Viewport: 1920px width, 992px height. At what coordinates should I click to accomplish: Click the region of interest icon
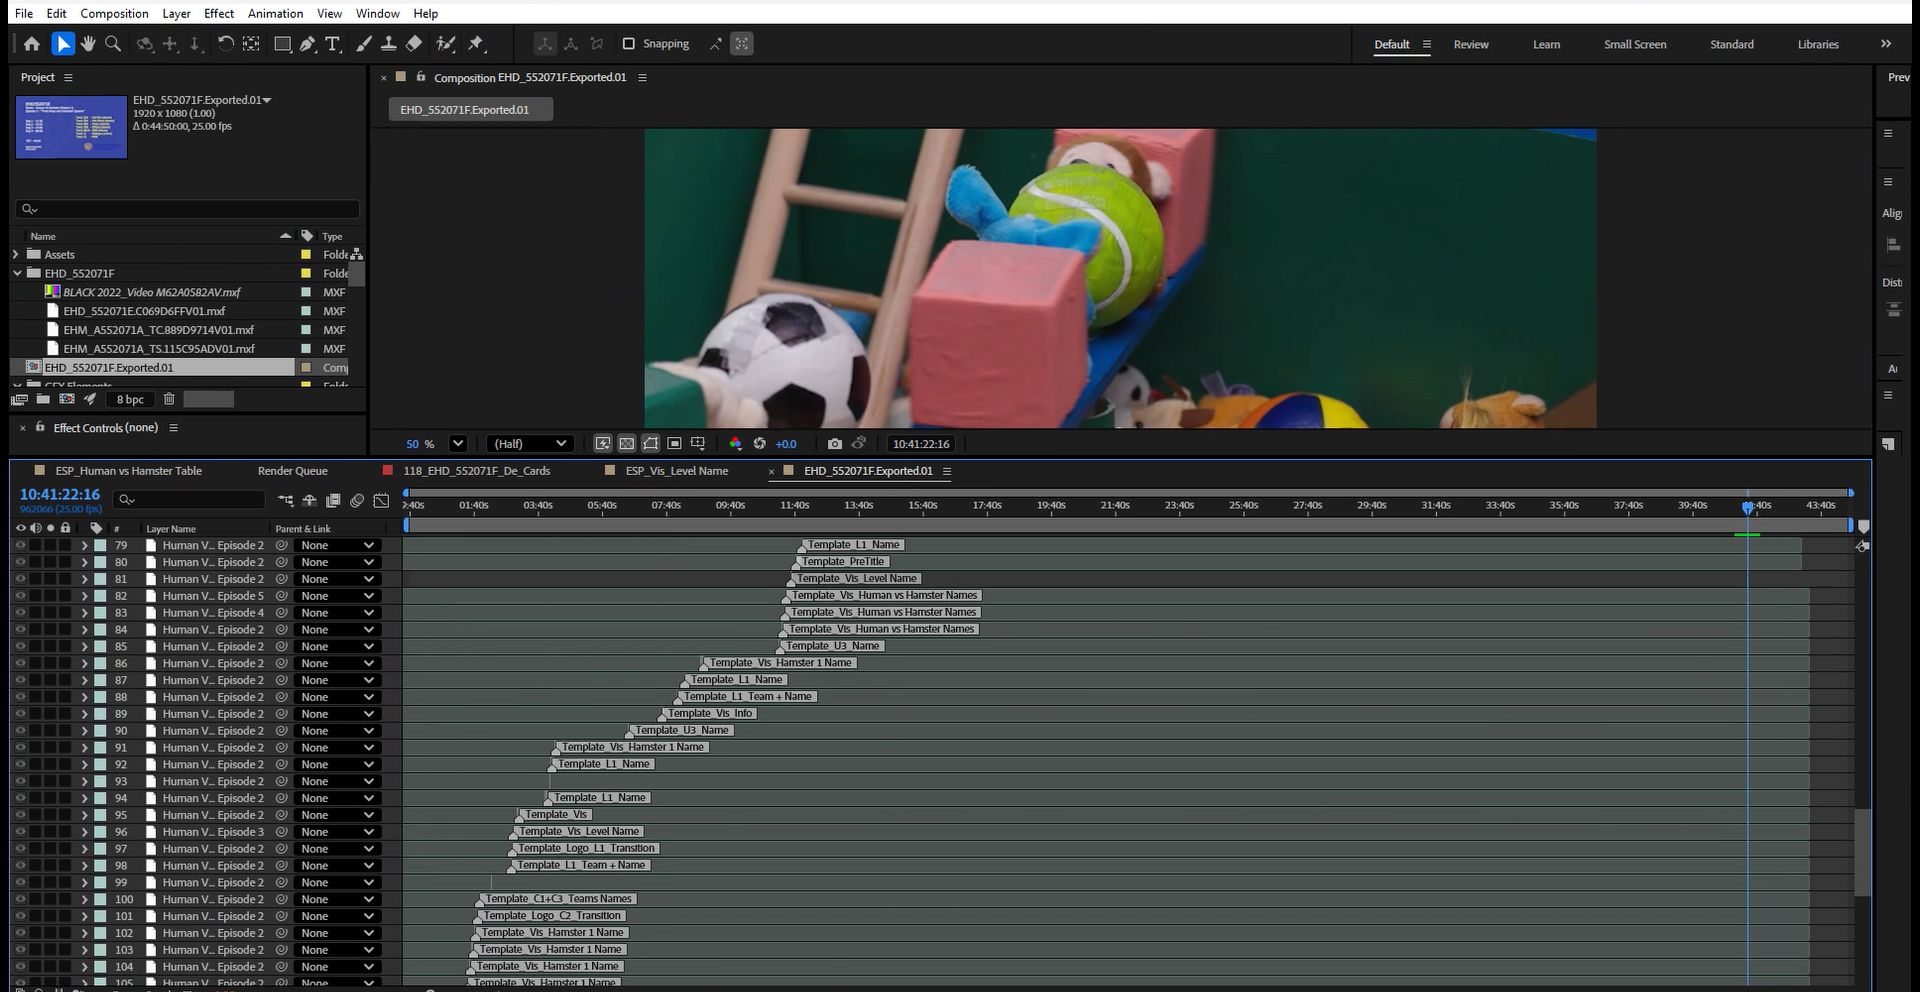click(675, 444)
